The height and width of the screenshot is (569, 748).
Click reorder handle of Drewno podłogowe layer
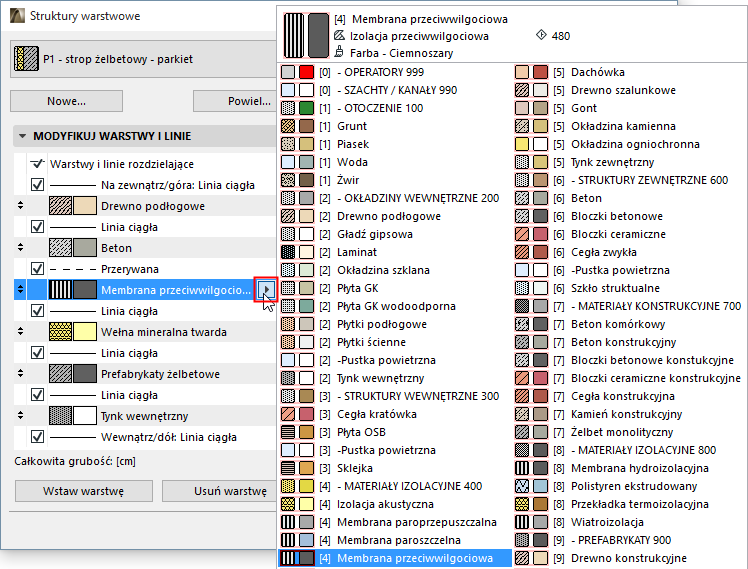click(20, 206)
